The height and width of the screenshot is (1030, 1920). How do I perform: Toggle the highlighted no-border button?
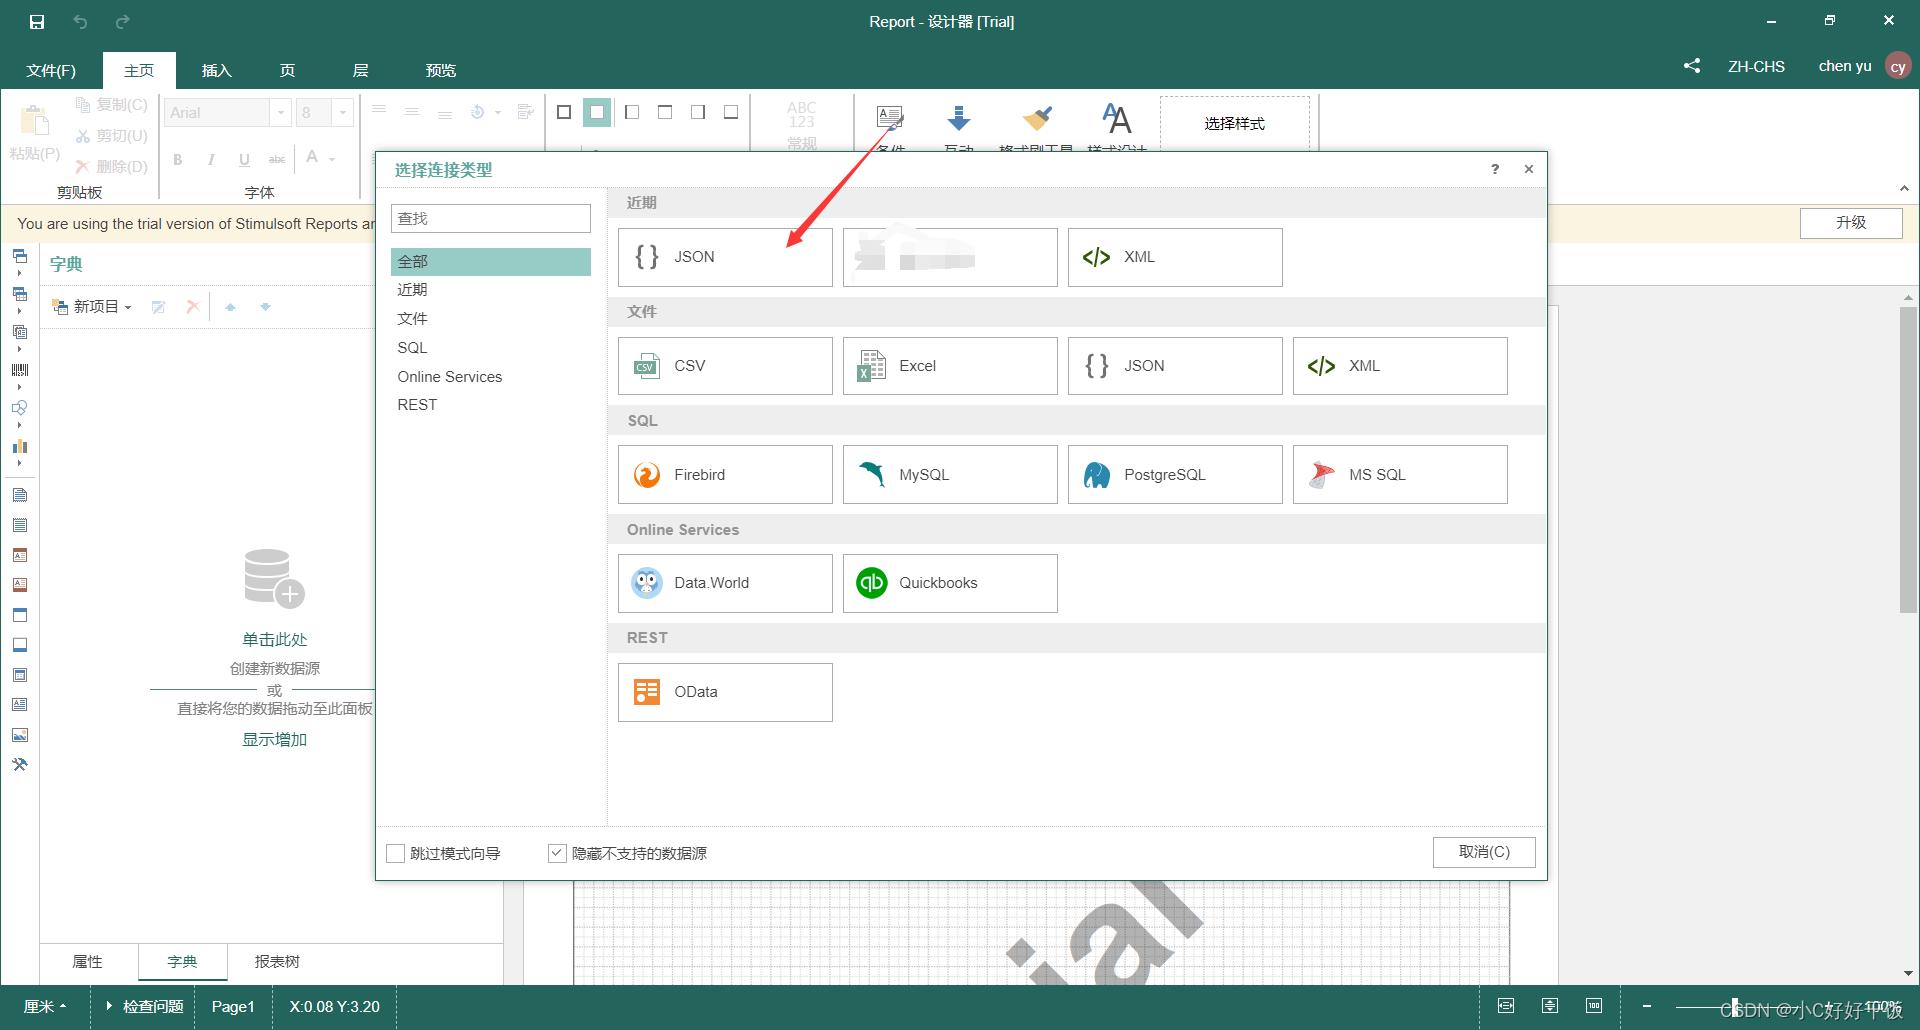597,112
